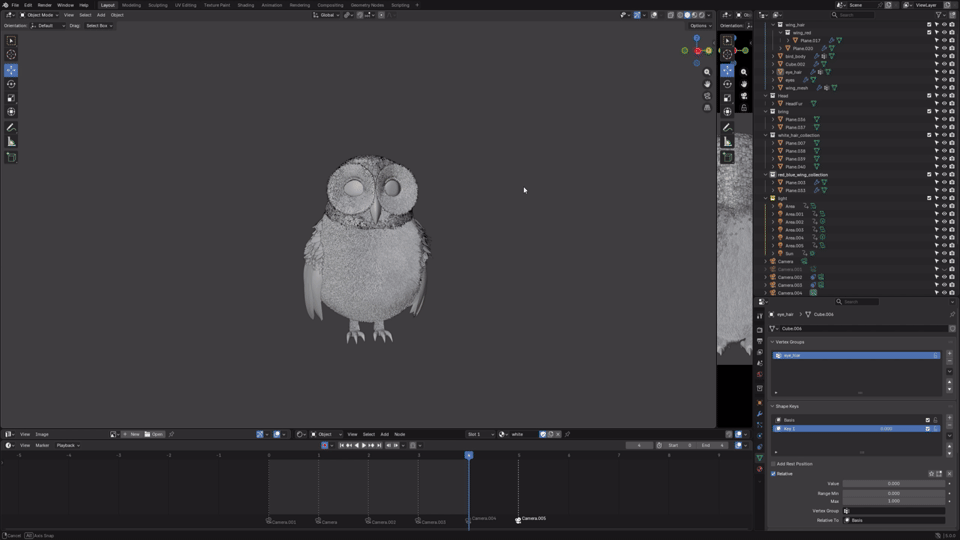Open the Slot 1 dropdown in node editor
Screen dimensions: 960x540
(481, 434)
